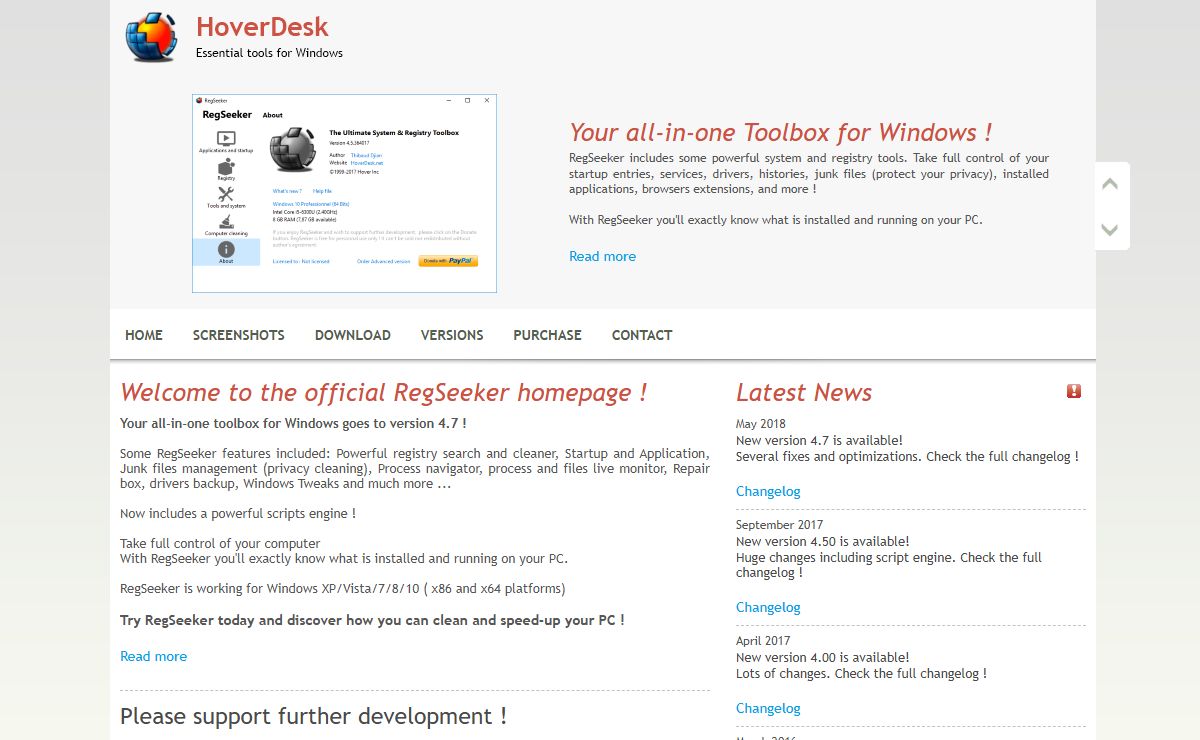Click the red alert icon beside Latest News
Image resolution: width=1200 pixels, height=740 pixels.
(x=1074, y=391)
